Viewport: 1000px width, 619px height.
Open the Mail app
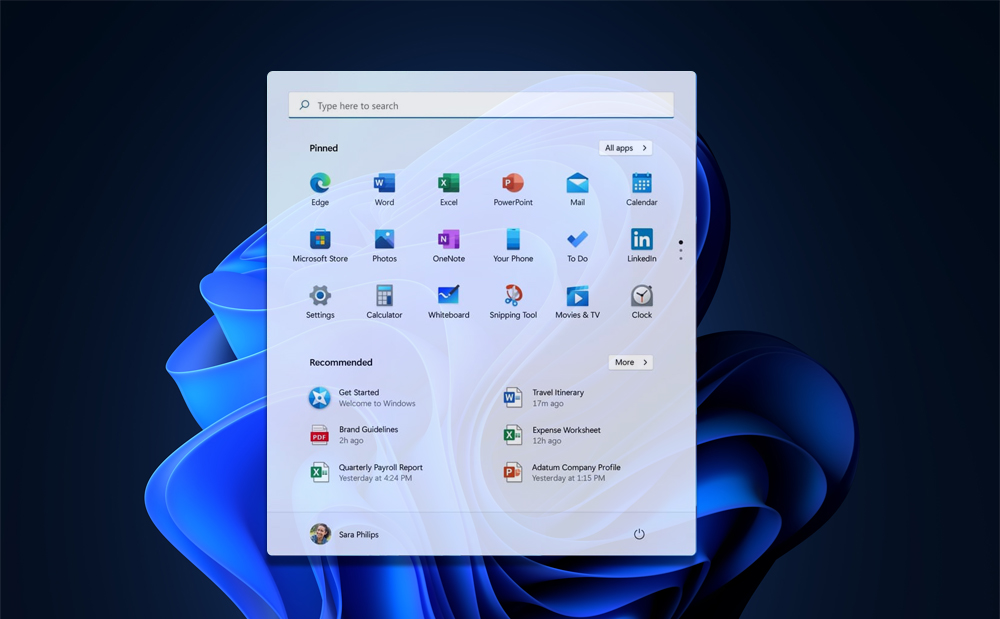click(x=577, y=189)
